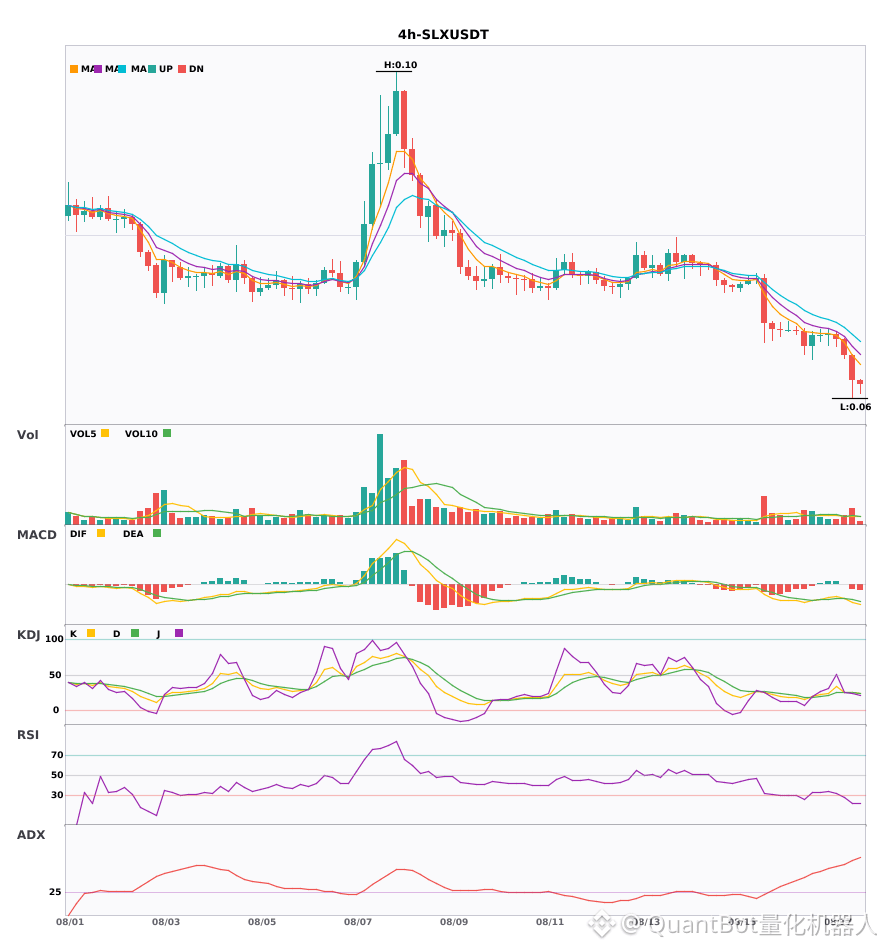Click the KDJ panel label
Screen dimensions: 885x950
[28, 634]
